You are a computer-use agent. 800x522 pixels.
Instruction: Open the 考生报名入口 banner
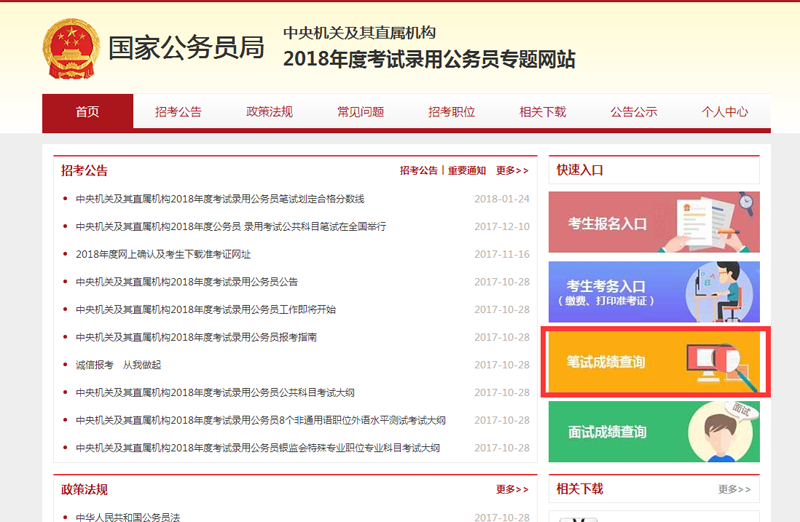point(654,222)
